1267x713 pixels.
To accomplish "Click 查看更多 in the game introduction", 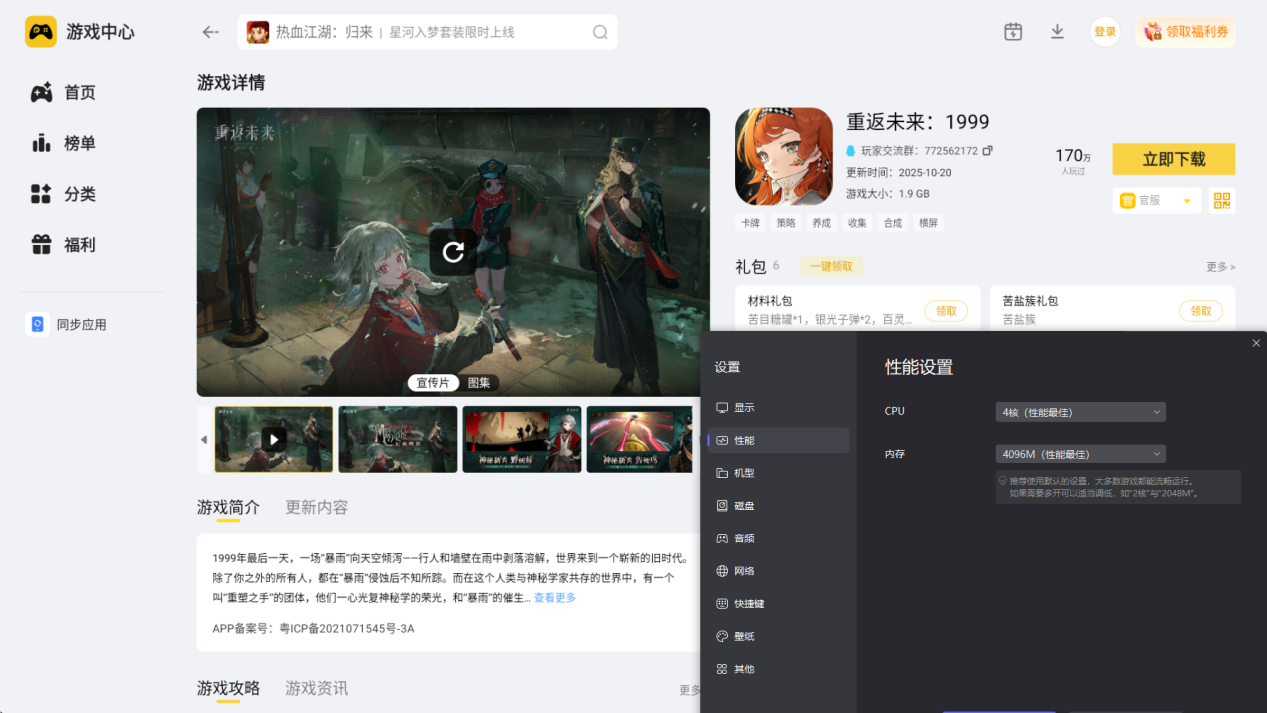I will pos(553,597).
